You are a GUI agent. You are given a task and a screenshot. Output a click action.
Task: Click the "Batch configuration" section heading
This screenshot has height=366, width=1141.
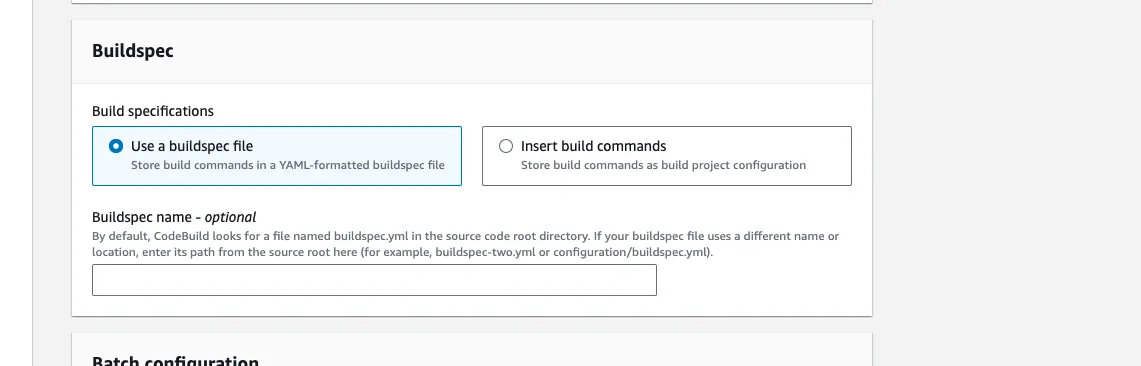coord(175,361)
